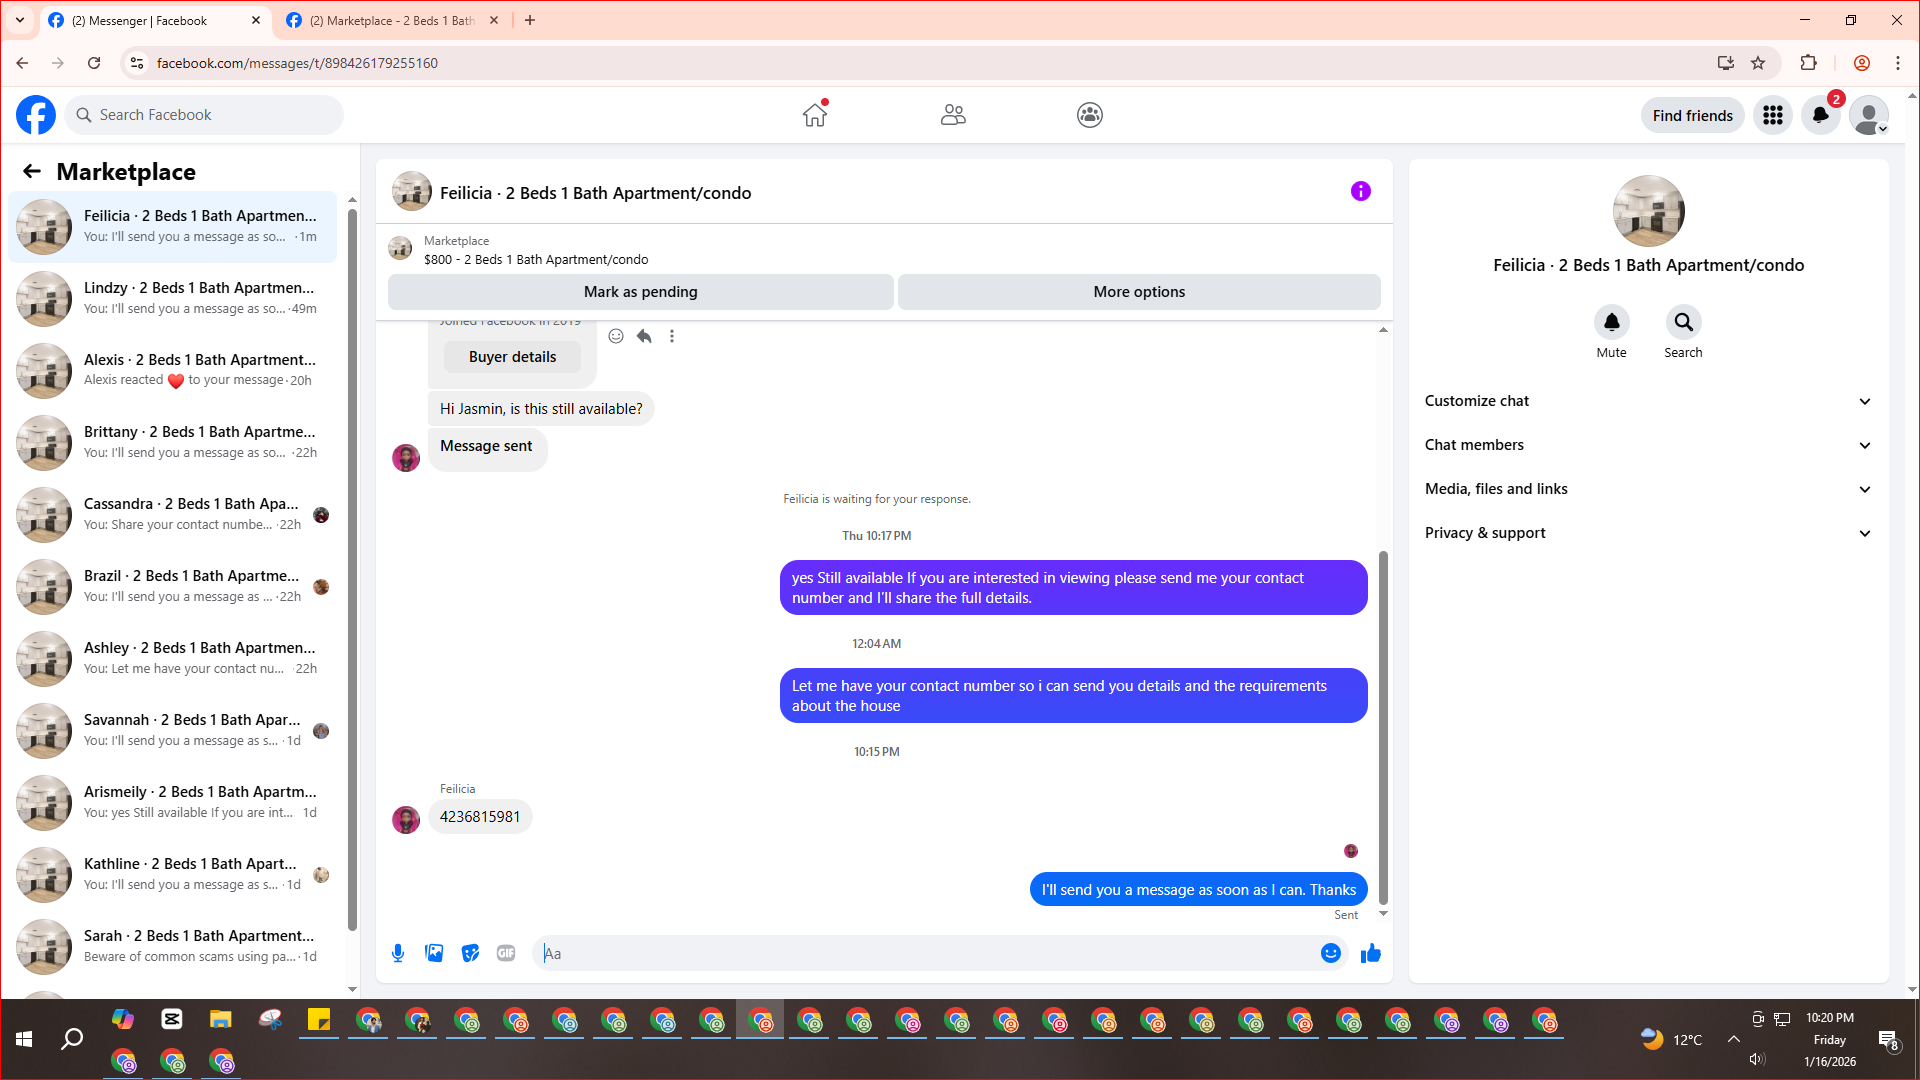Click Mark as pending button
Screen dimensions: 1920x1080
[640, 292]
